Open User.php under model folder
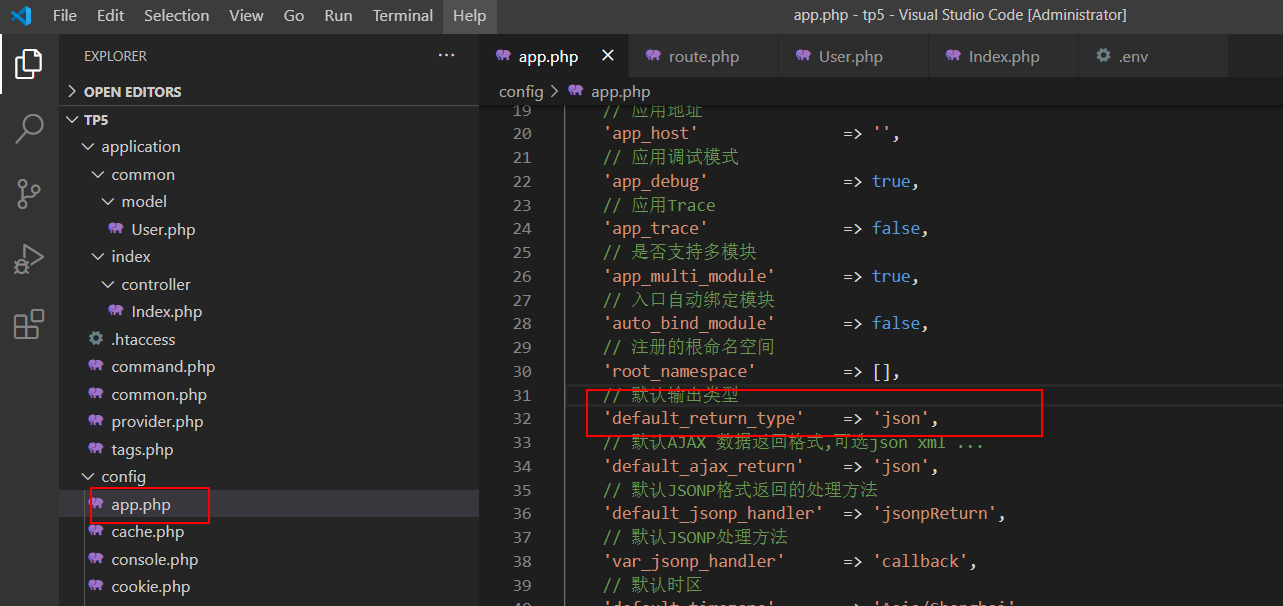Viewport: 1283px width, 606px height. point(269,229)
